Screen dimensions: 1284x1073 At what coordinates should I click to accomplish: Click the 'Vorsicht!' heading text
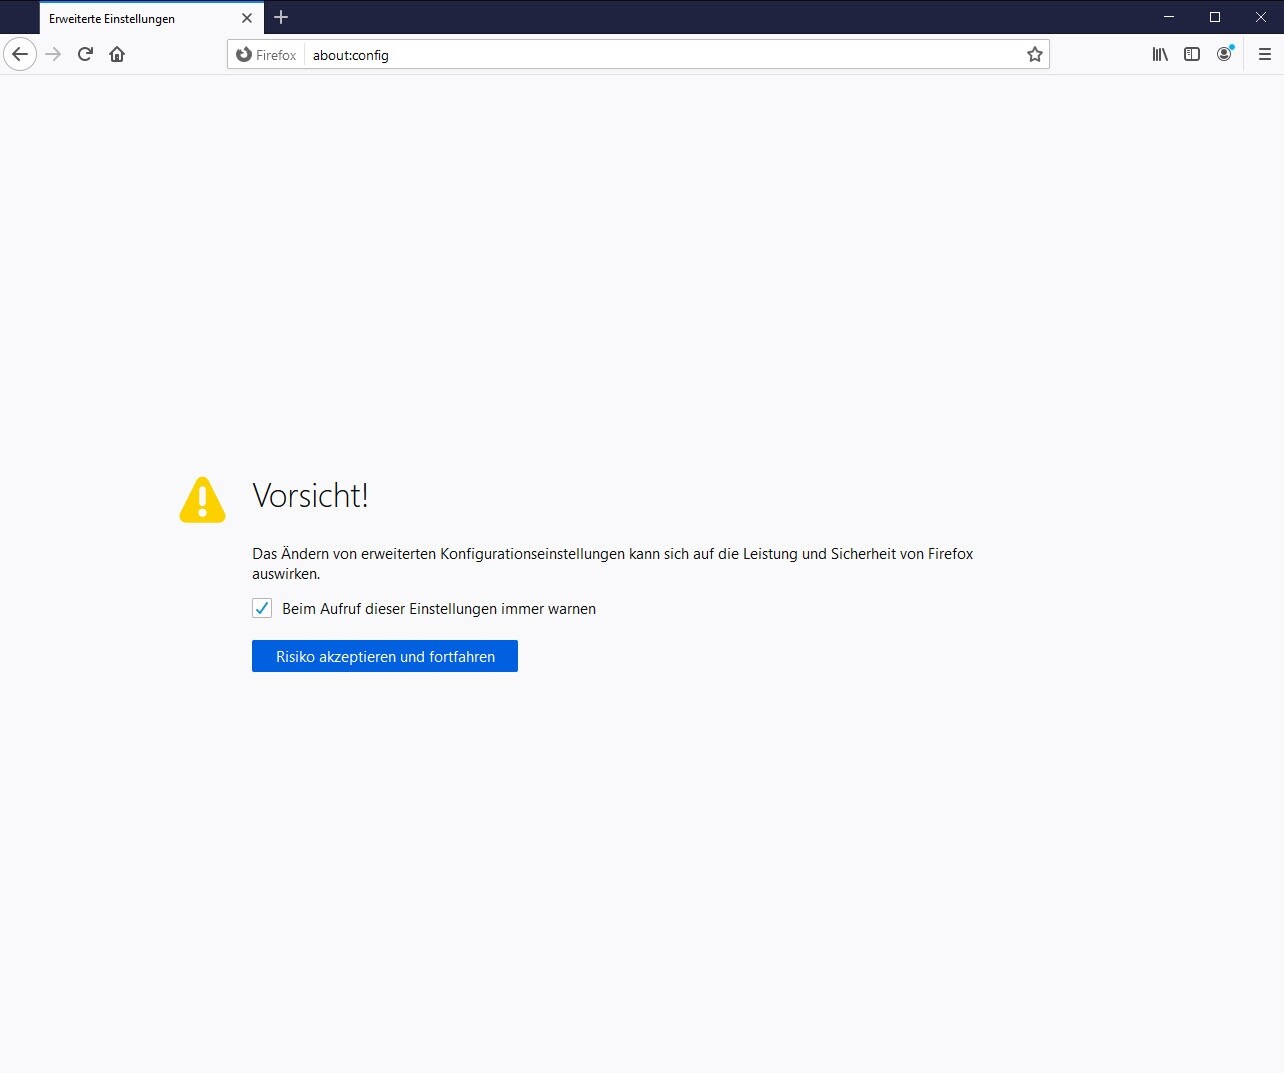[310, 495]
